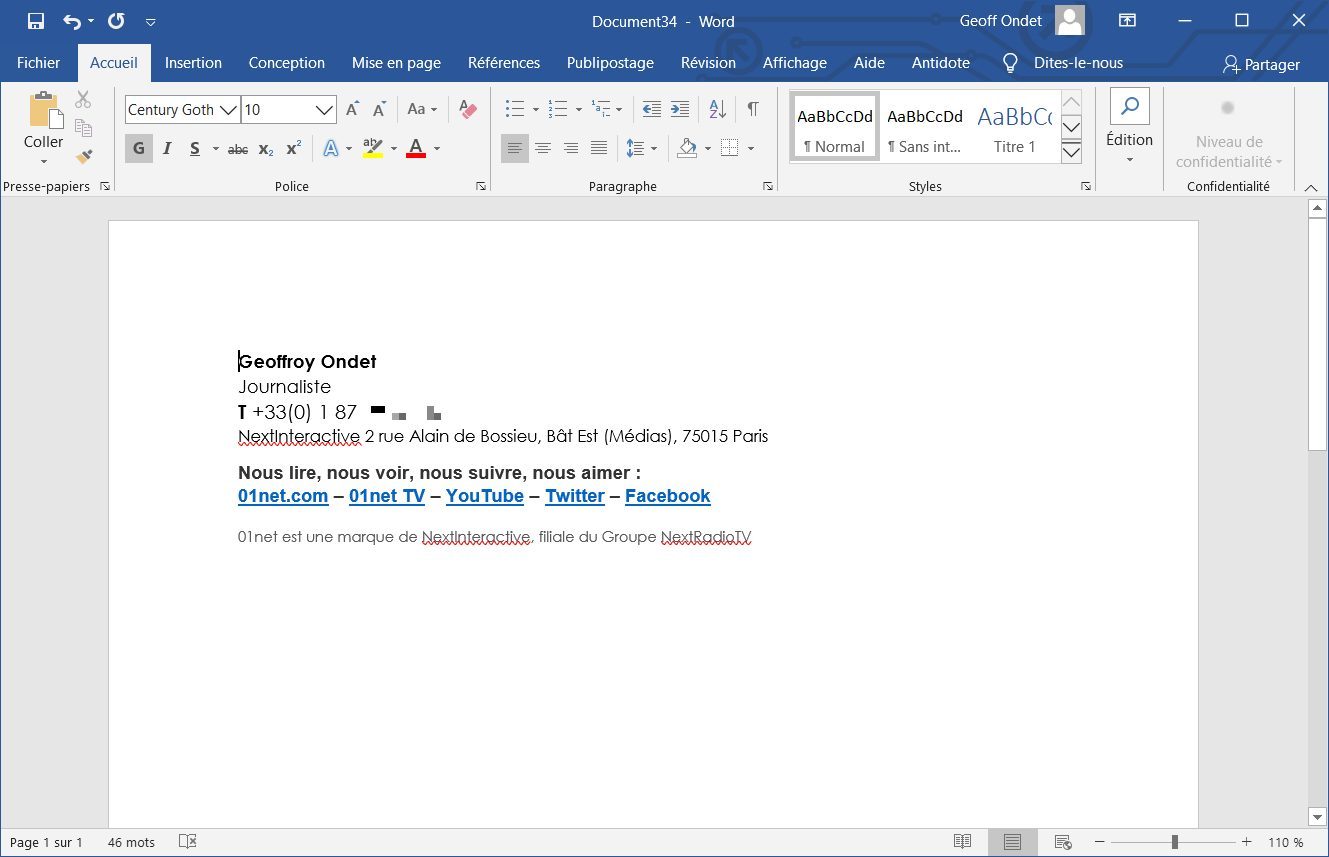
Task: Click the Bullets list icon
Action: coord(514,109)
